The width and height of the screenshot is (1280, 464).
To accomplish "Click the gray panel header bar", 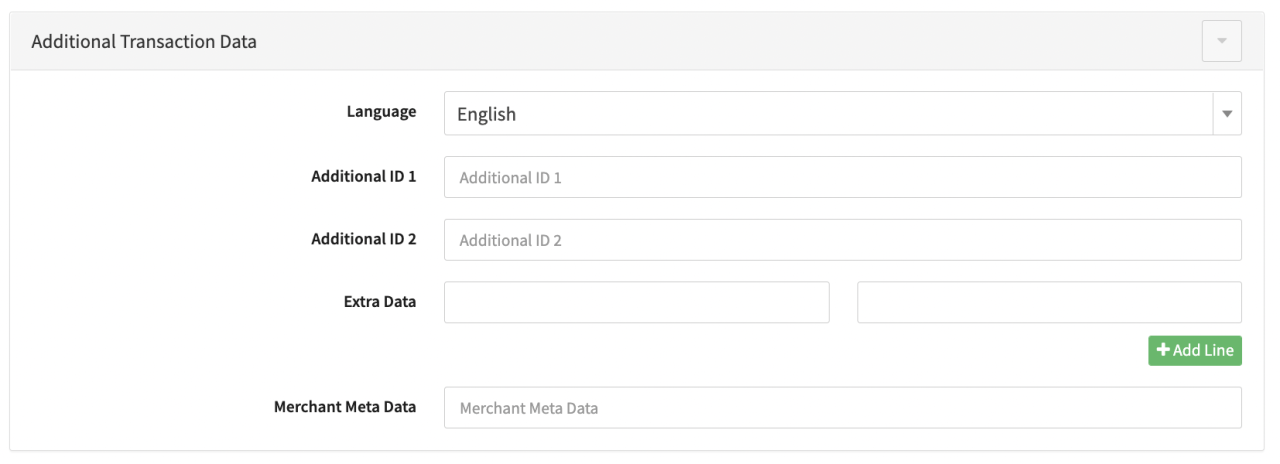I will (700, 42).
